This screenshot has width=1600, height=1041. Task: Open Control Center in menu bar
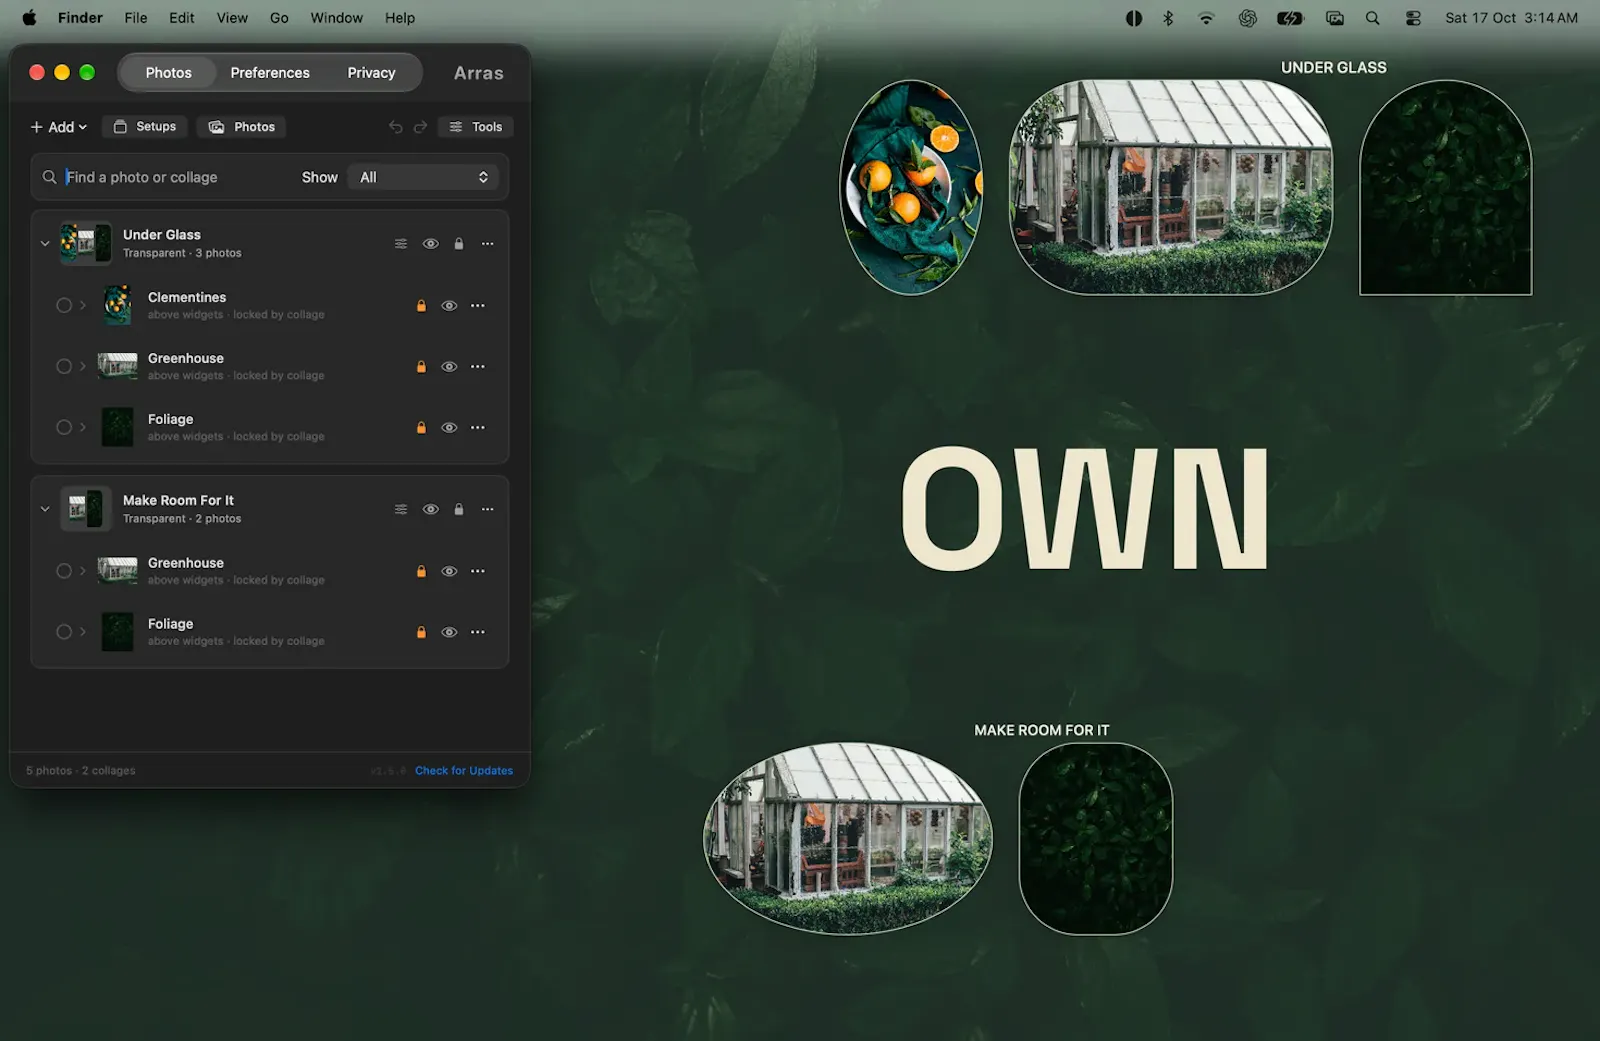click(x=1413, y=18)
